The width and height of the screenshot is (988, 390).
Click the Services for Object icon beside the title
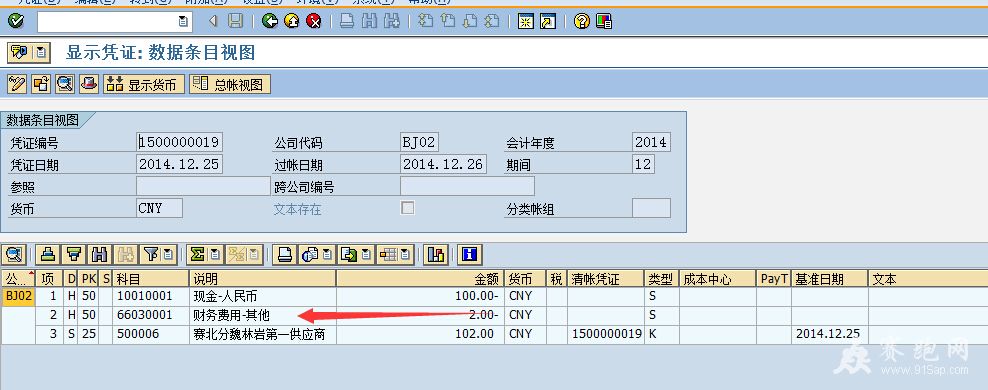pyautogui.click(x=20, y=52)
